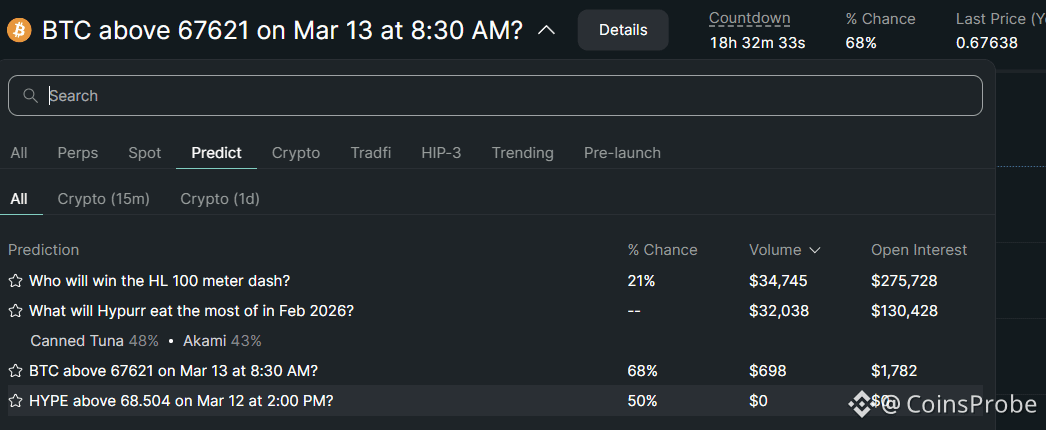
Task: Open the Trending tab
Action: point(522,153)
